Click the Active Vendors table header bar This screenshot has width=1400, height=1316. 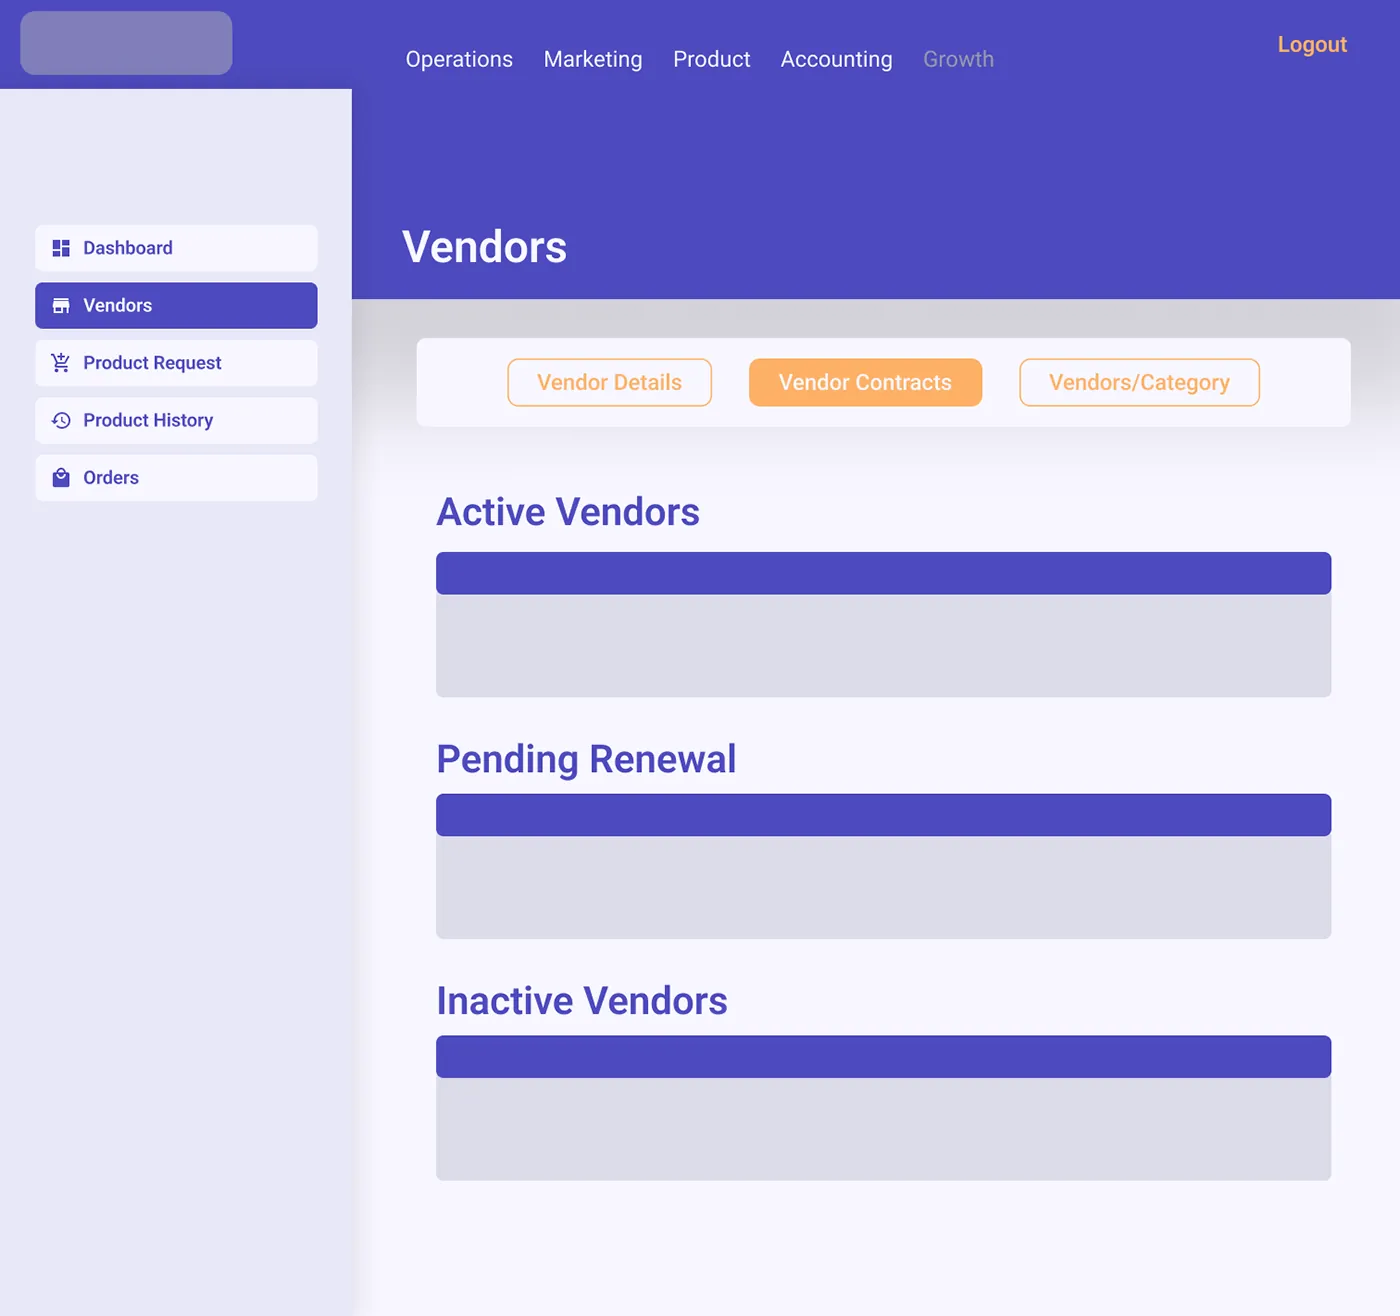click(x=883, y=574)
